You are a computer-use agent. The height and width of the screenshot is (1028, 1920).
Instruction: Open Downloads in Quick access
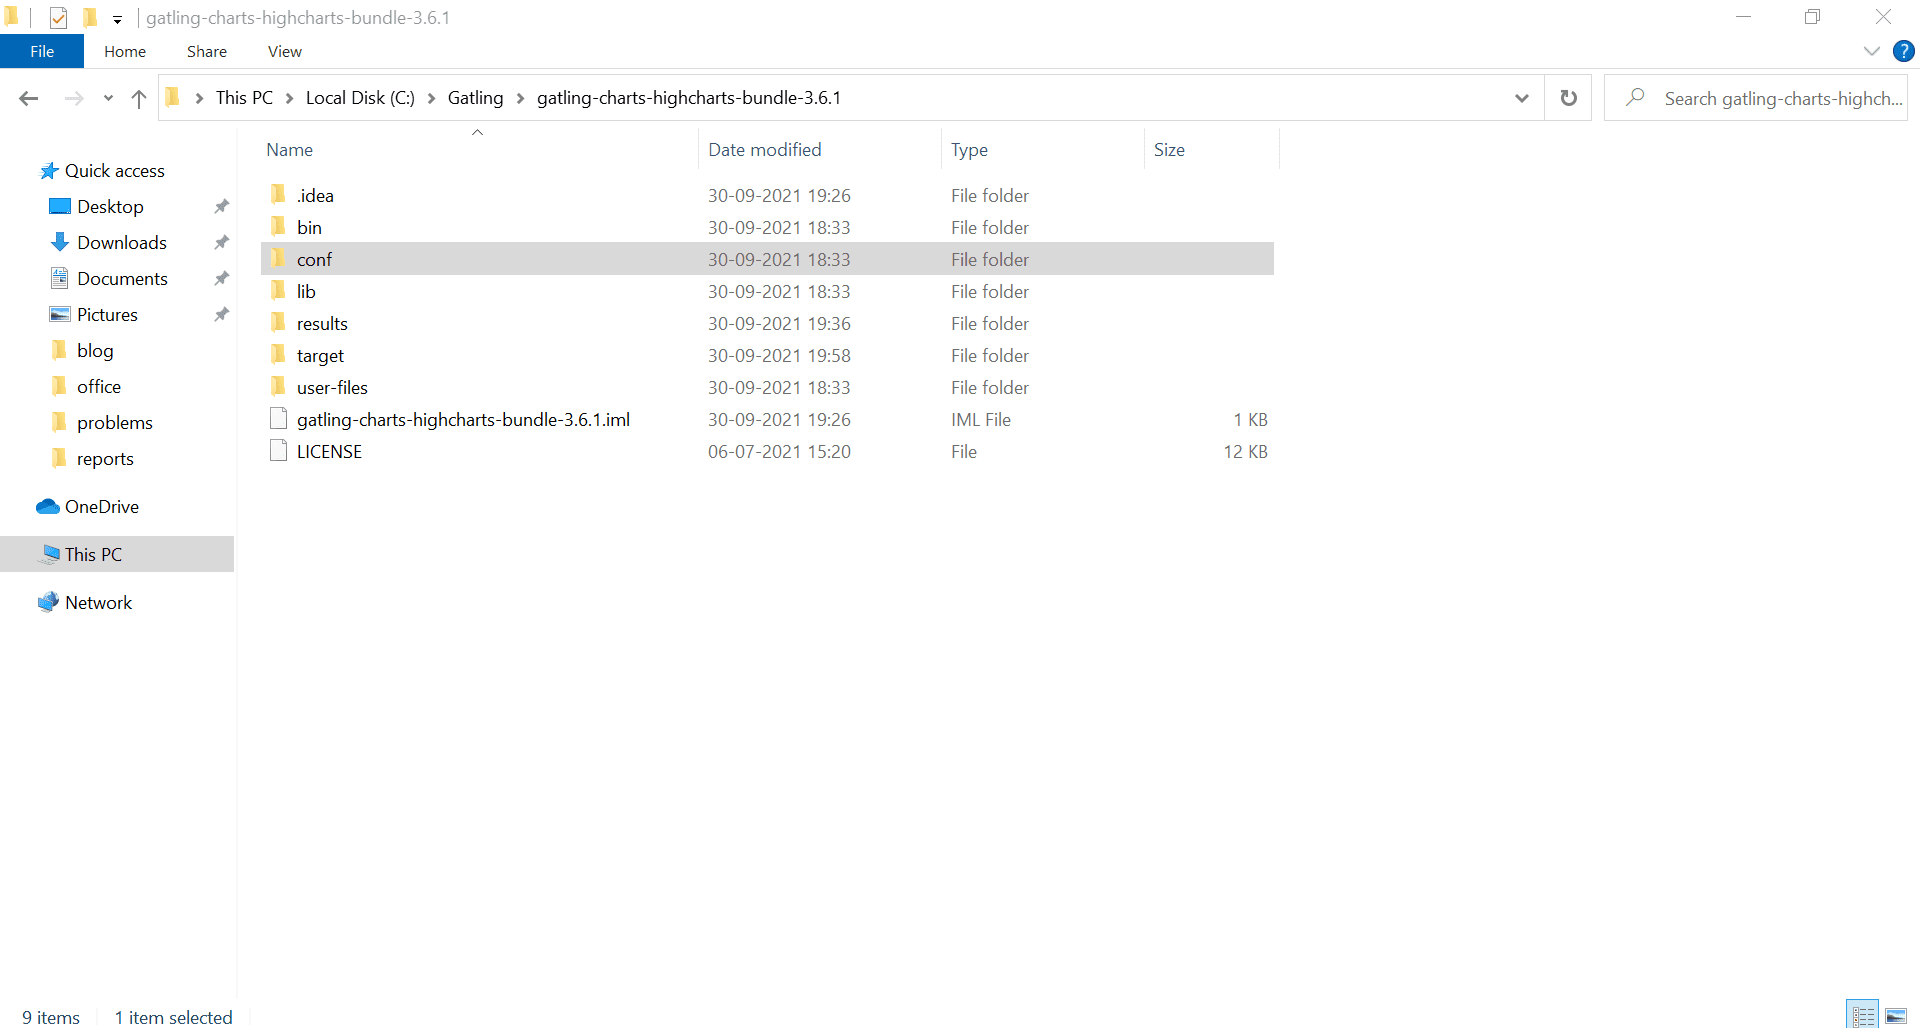click(x=121, y=243)
